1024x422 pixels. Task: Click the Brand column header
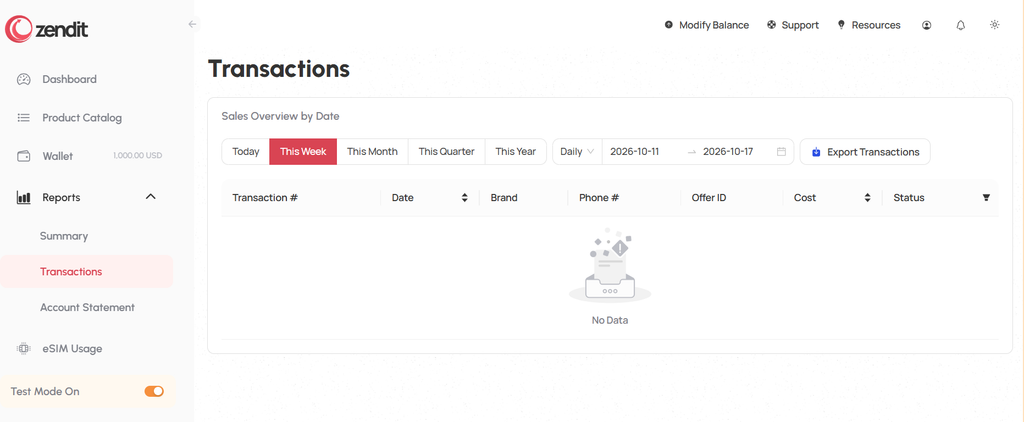click(504, 198)
